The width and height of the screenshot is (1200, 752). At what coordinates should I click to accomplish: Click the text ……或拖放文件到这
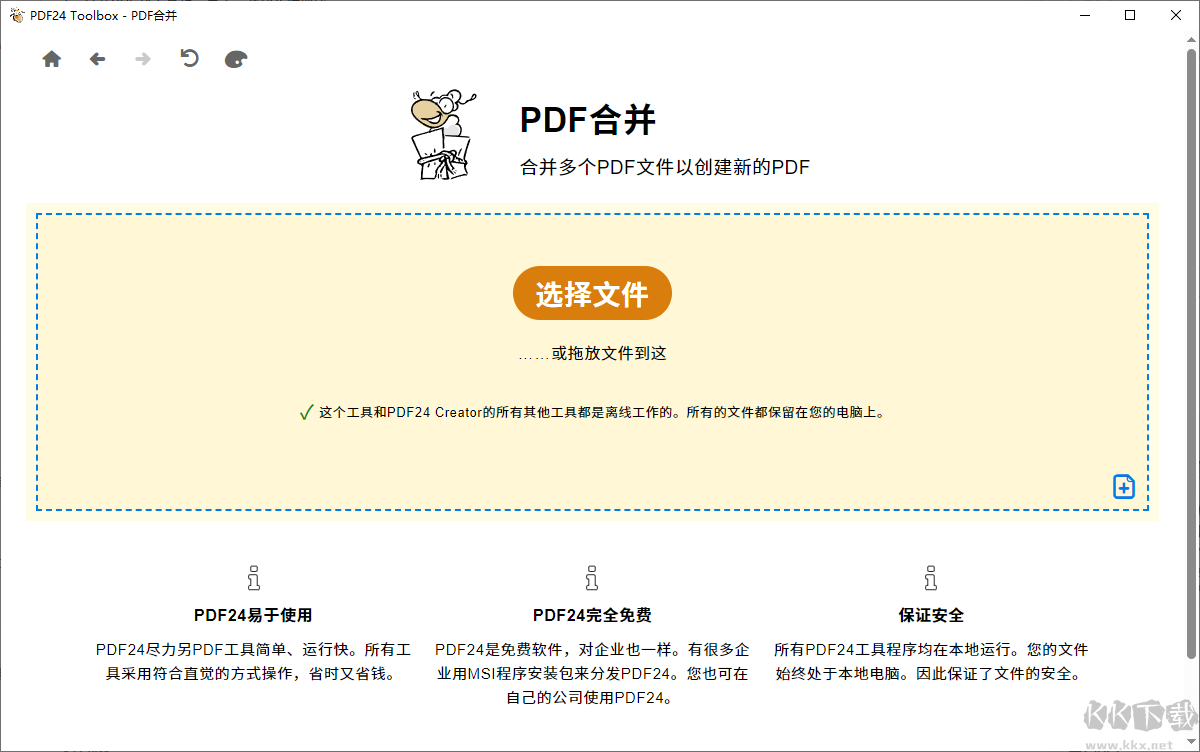(592, 353)
